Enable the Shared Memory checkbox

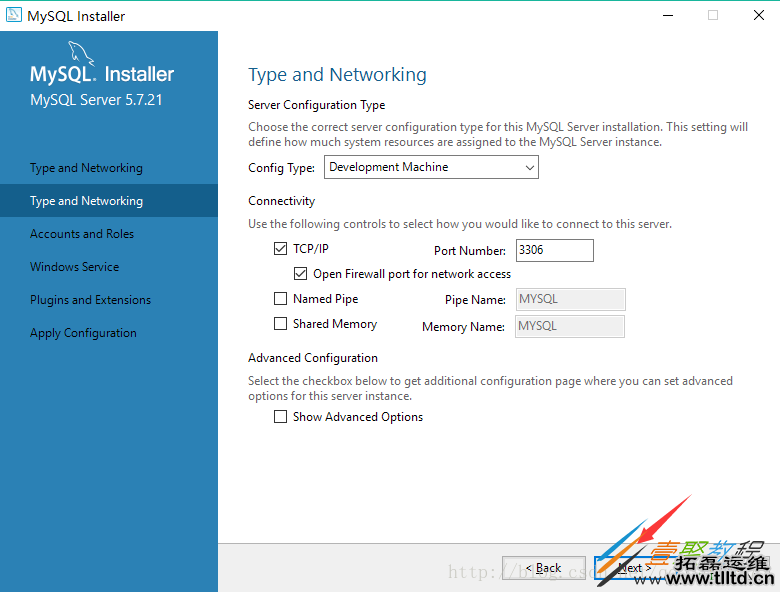(281, 324)
